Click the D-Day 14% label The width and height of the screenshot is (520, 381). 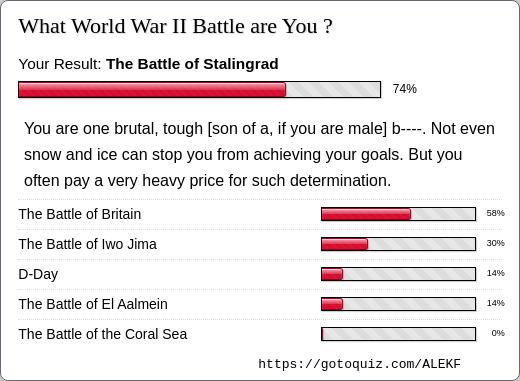pos(495,273)
